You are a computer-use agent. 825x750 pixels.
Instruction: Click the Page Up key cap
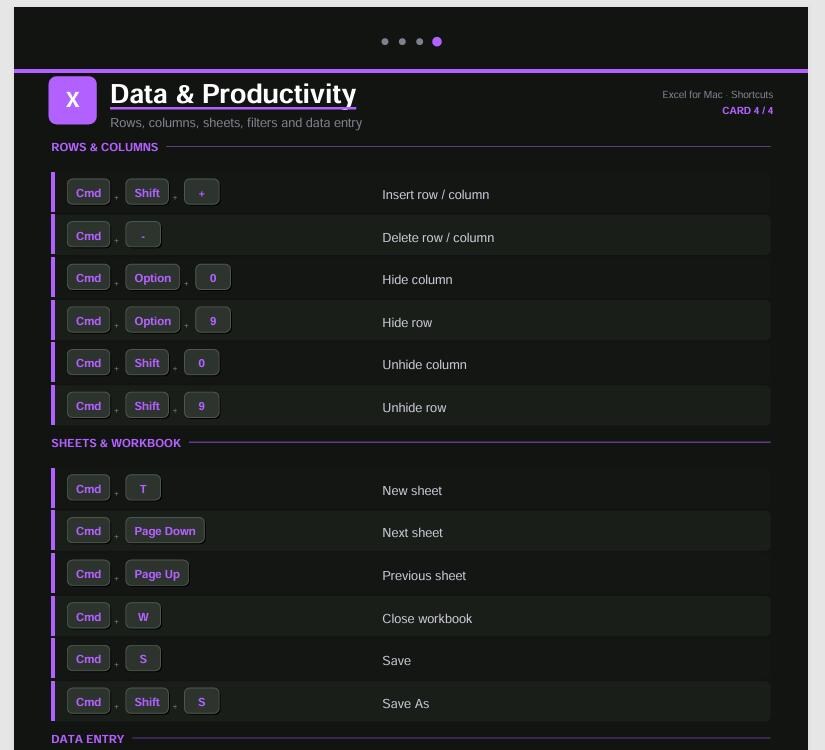coord(157,574)
